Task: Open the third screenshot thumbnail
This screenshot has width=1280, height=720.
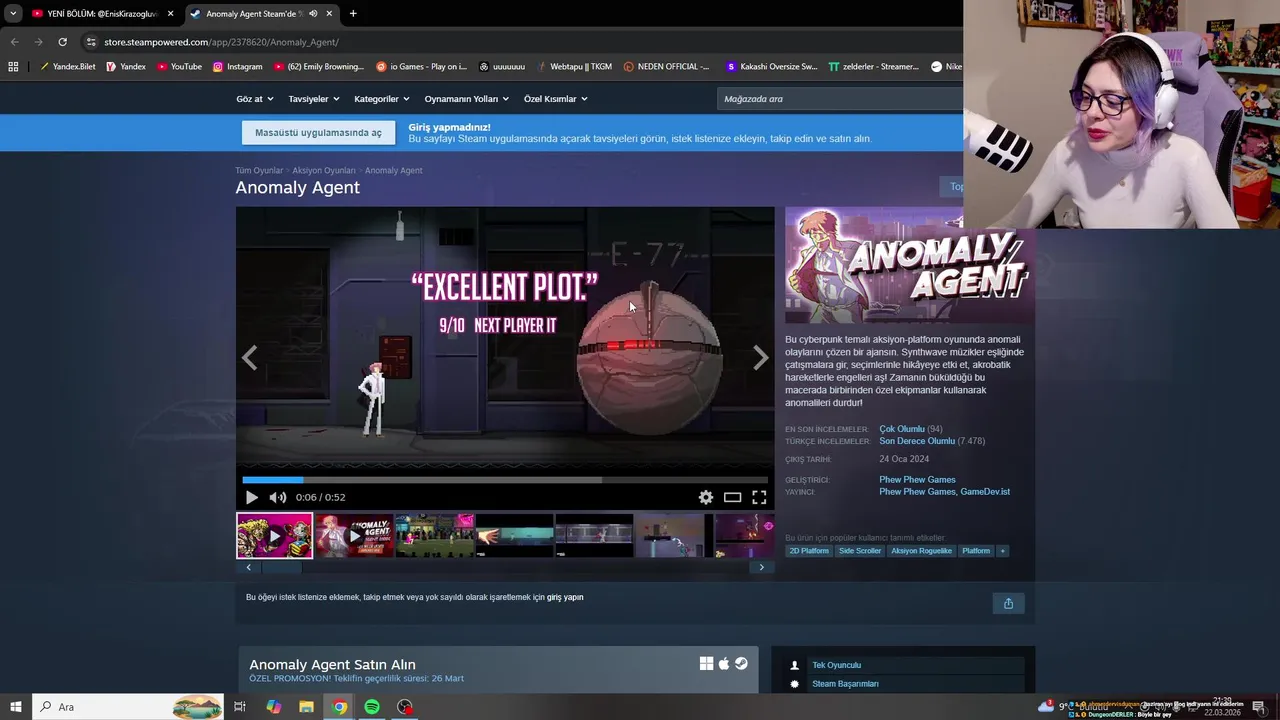Action: coord(434,535)
